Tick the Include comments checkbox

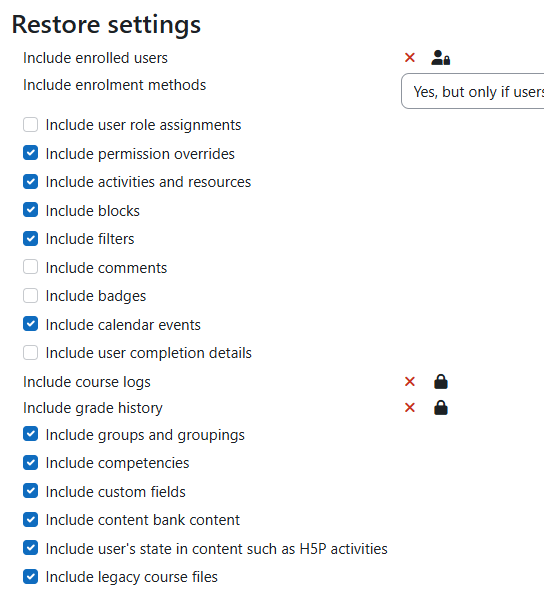[x=30, y=267]
